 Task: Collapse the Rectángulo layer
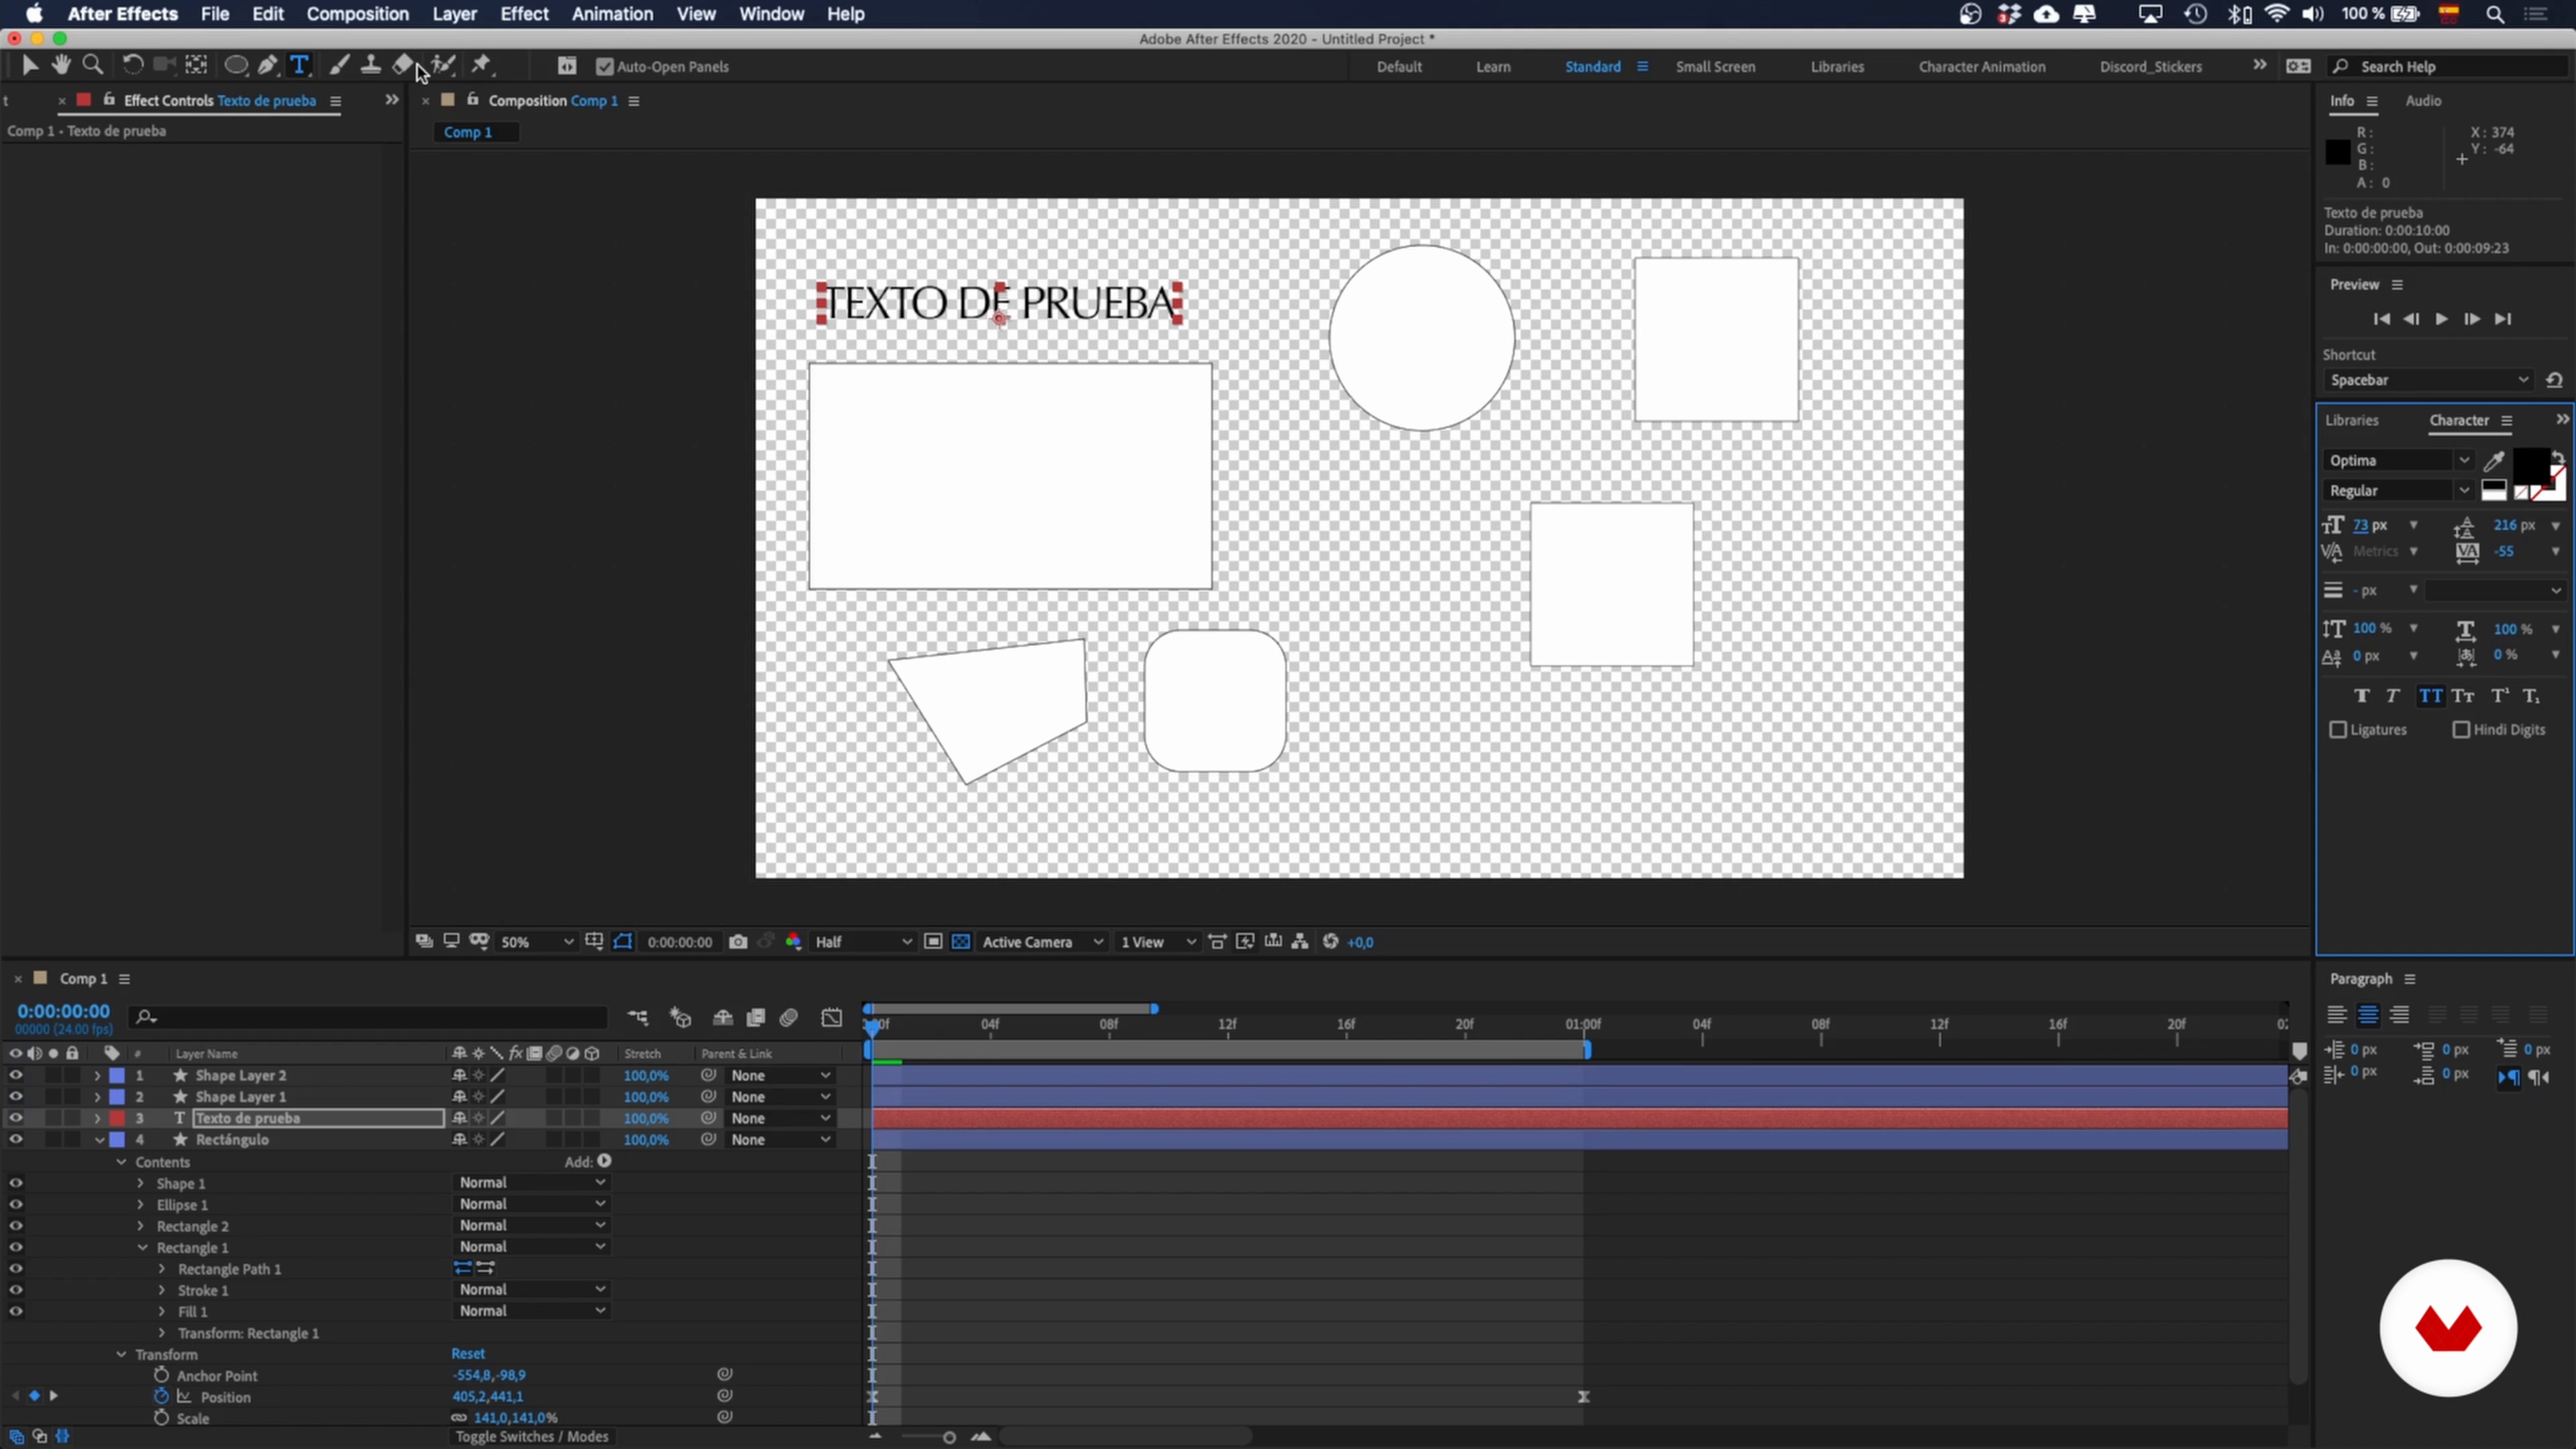click(99, 1140)
